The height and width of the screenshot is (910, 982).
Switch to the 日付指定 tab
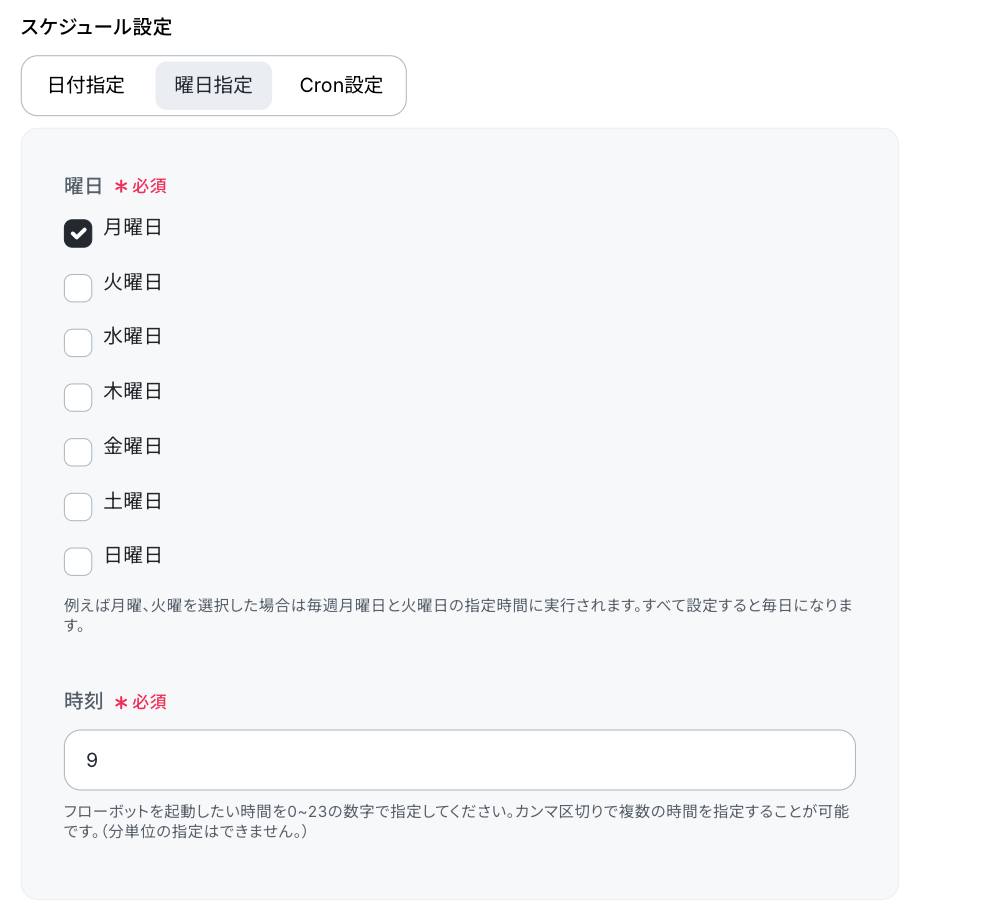[86, 85]
